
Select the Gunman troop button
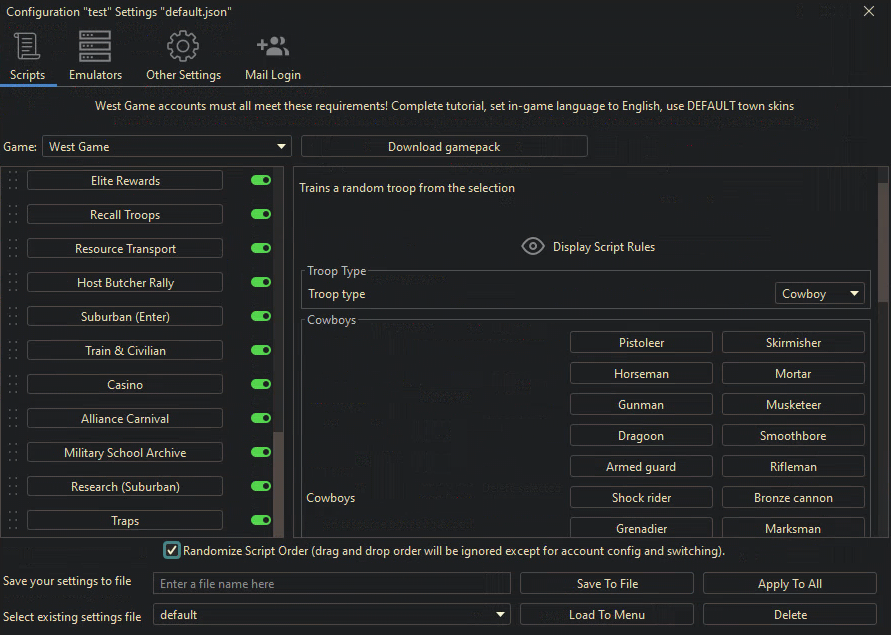tap(641, 405)
